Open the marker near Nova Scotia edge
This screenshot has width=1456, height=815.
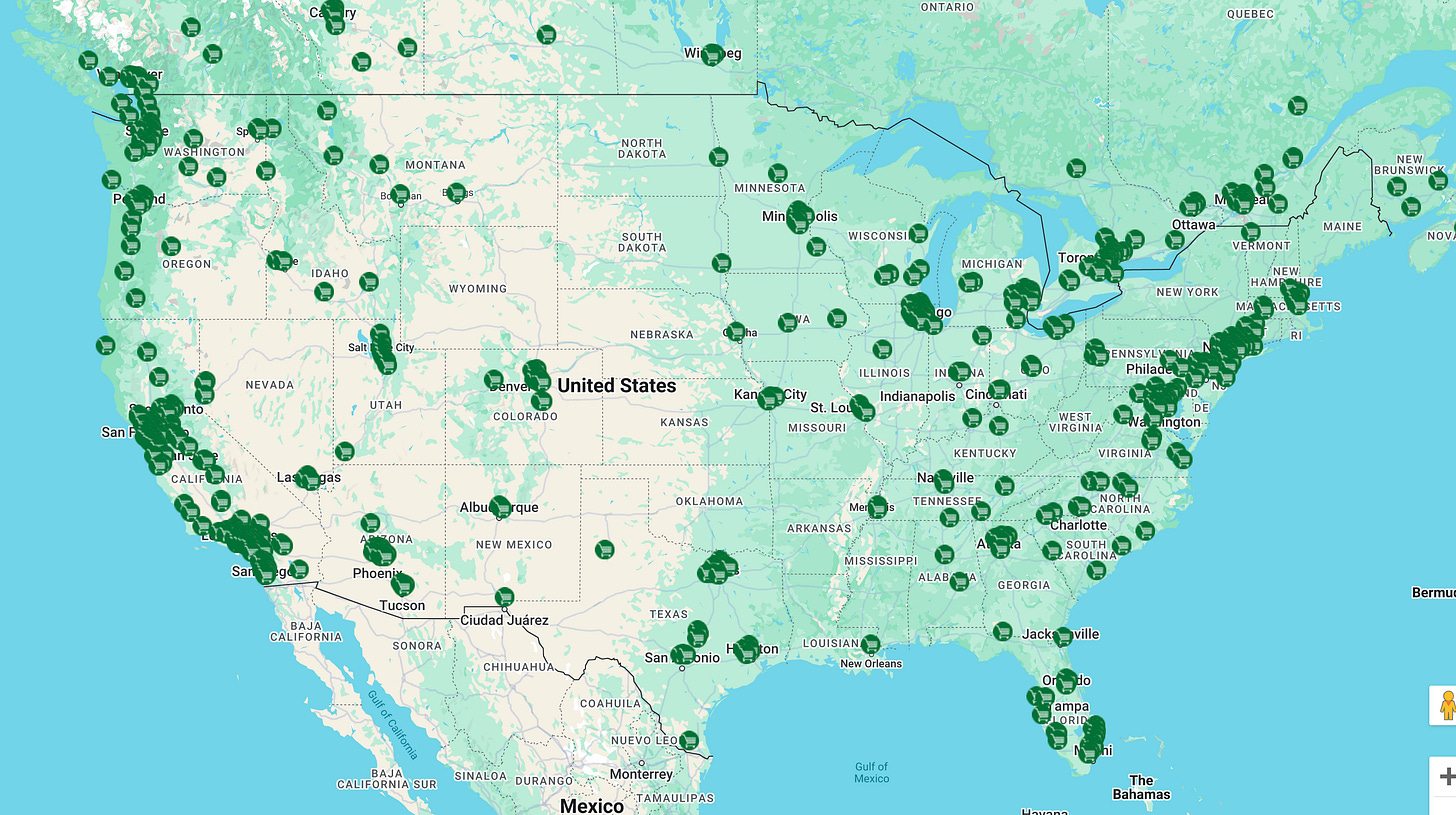point(1438,181)
